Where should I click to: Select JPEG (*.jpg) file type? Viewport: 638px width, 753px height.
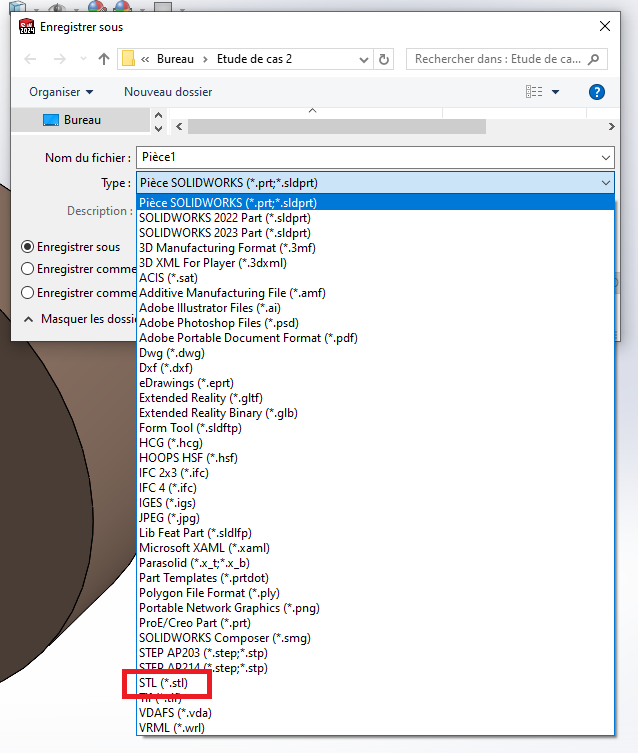coord(375,518)
